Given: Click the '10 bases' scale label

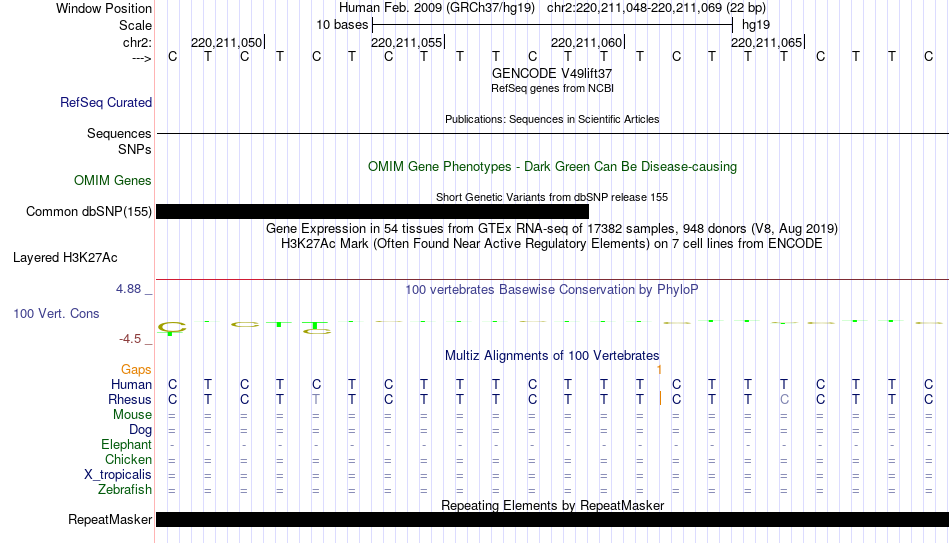Looking at the screenshot, I should pos(342,25).
